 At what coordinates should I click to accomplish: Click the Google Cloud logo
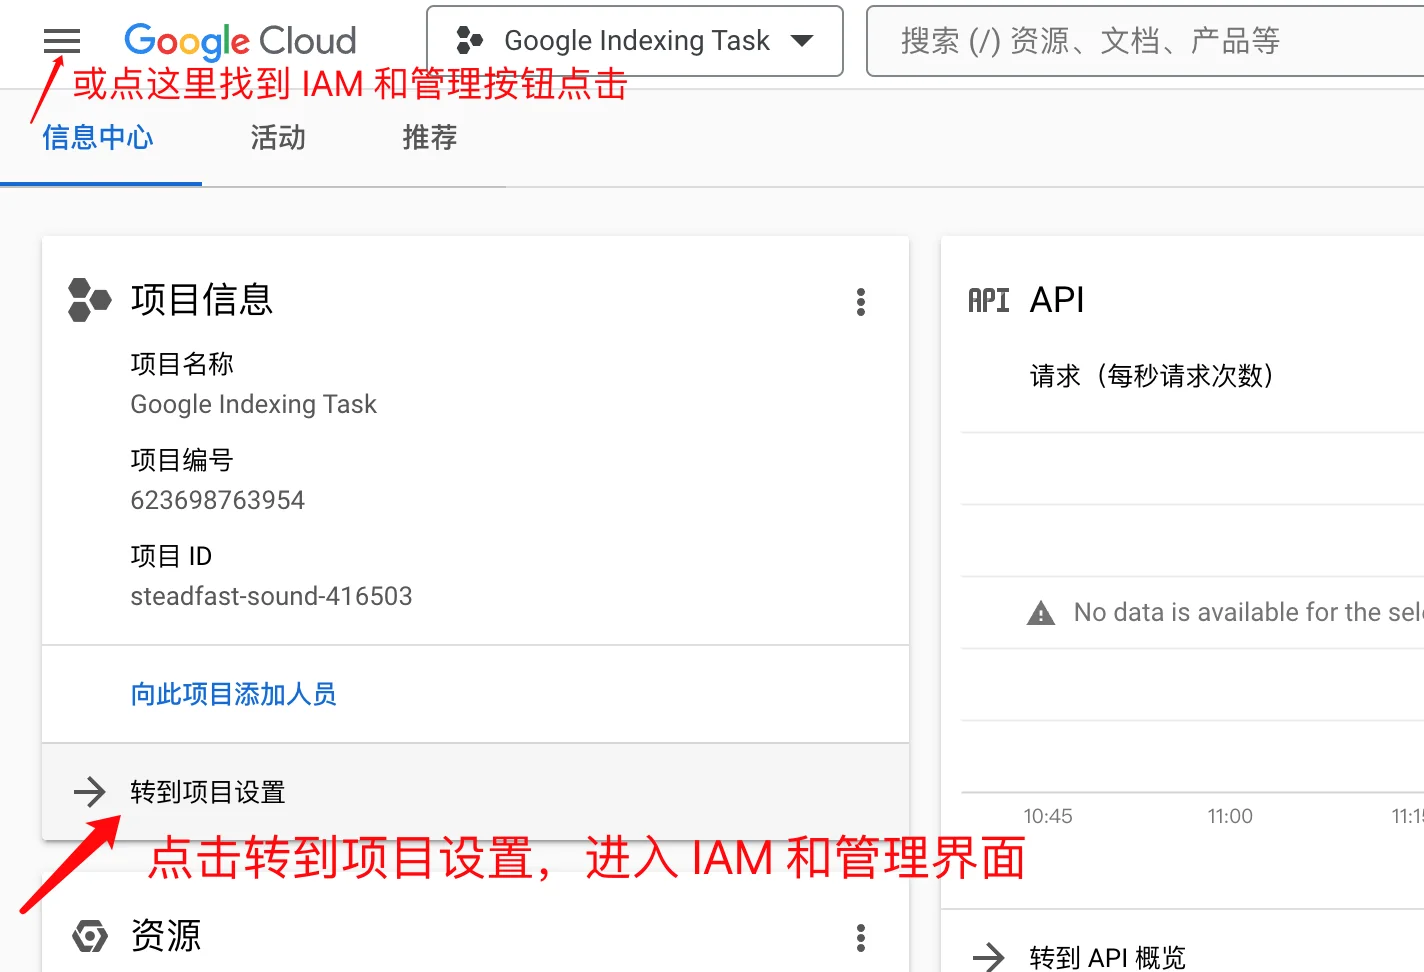coord(240,41)
